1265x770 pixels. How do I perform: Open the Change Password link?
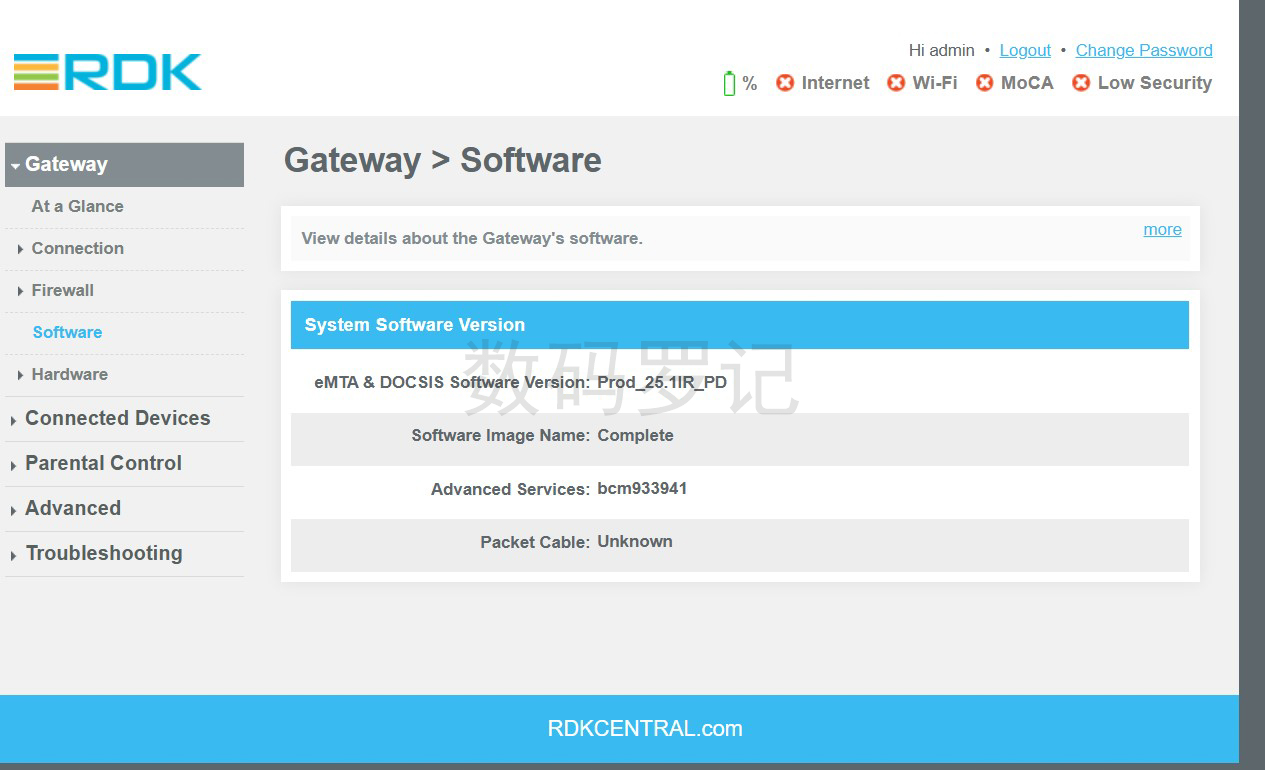click(1144, 50)
